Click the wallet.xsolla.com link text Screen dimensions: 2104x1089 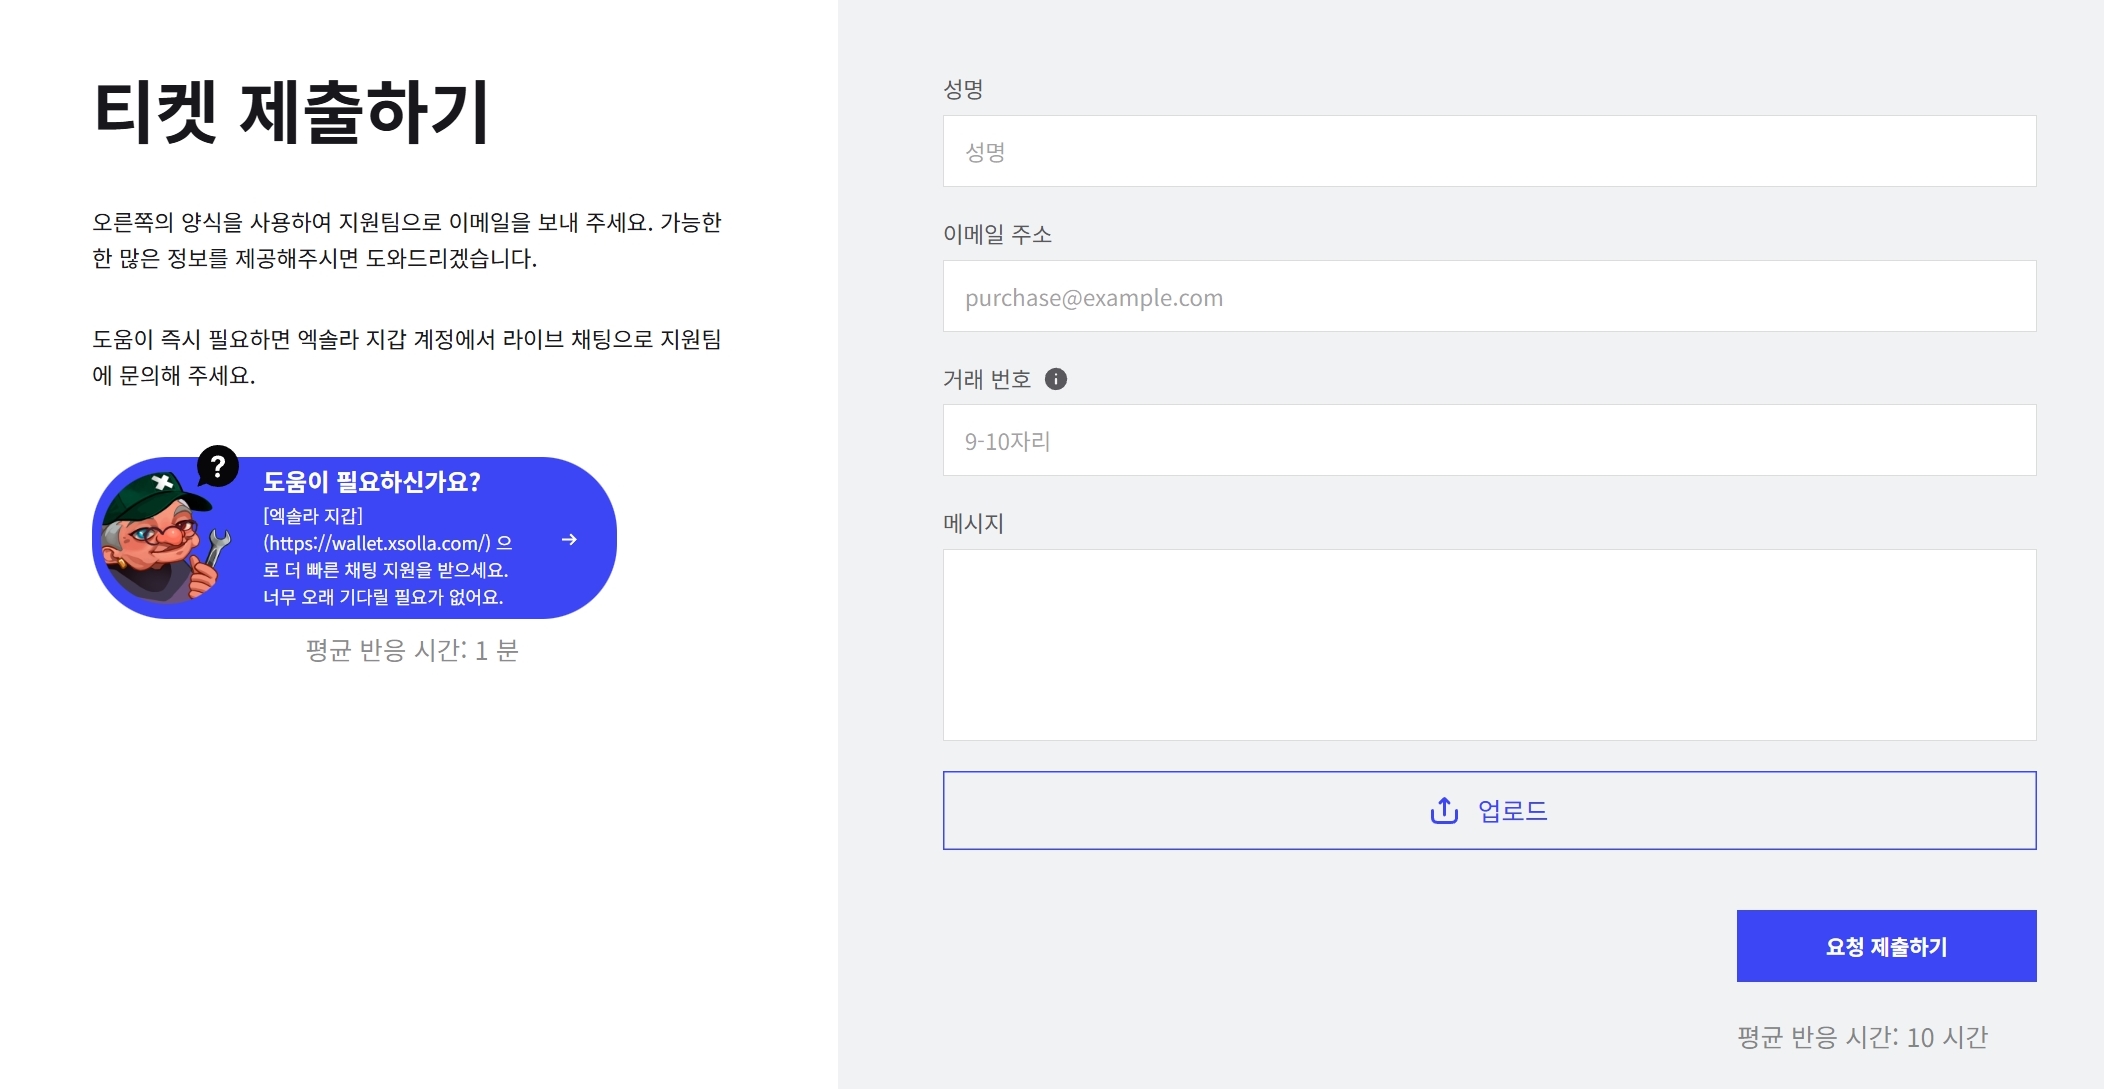(x=377, y=543)
